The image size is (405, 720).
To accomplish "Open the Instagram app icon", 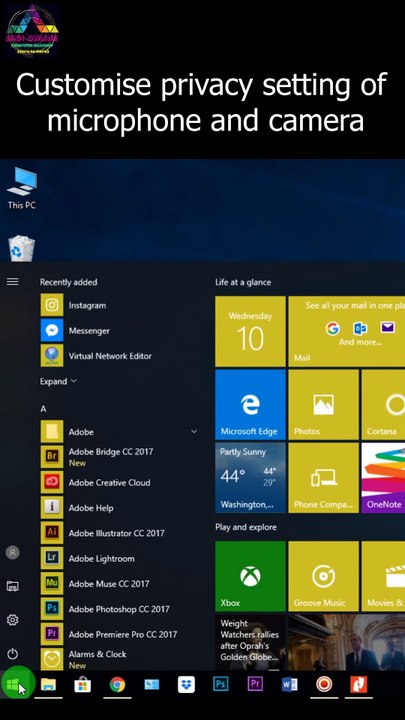I will (52, 305).
